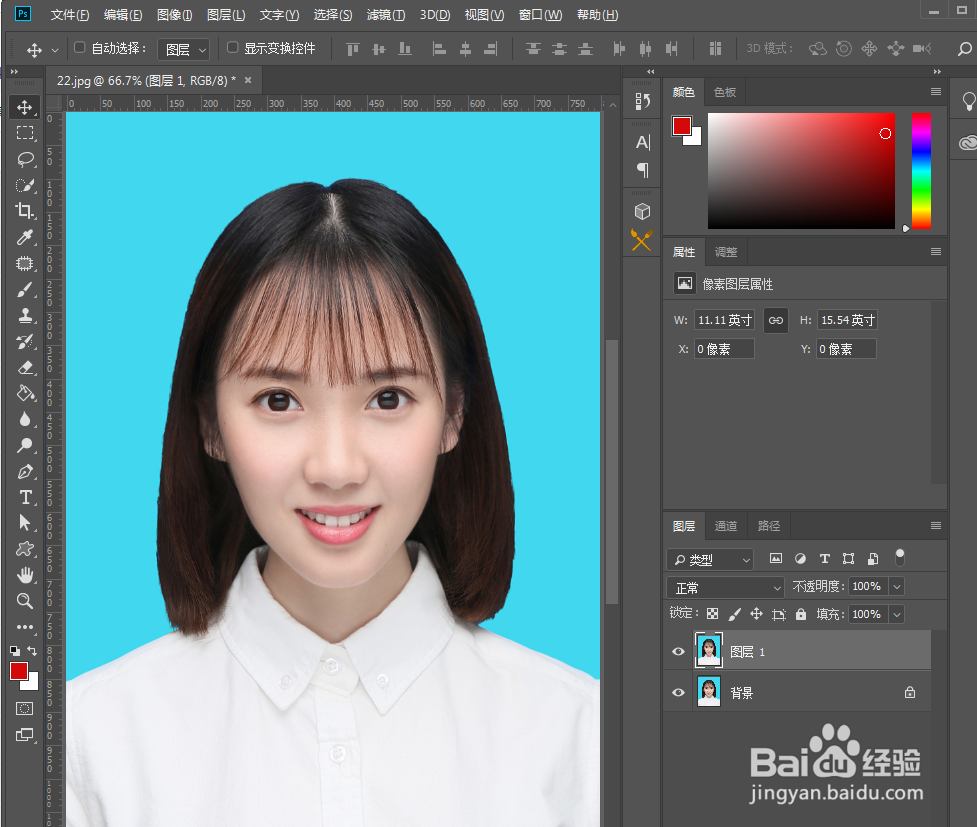The width and height of the screenshot is (977, 827).
Task: Select the Quick Selection tool
Action: pos(25,185)
